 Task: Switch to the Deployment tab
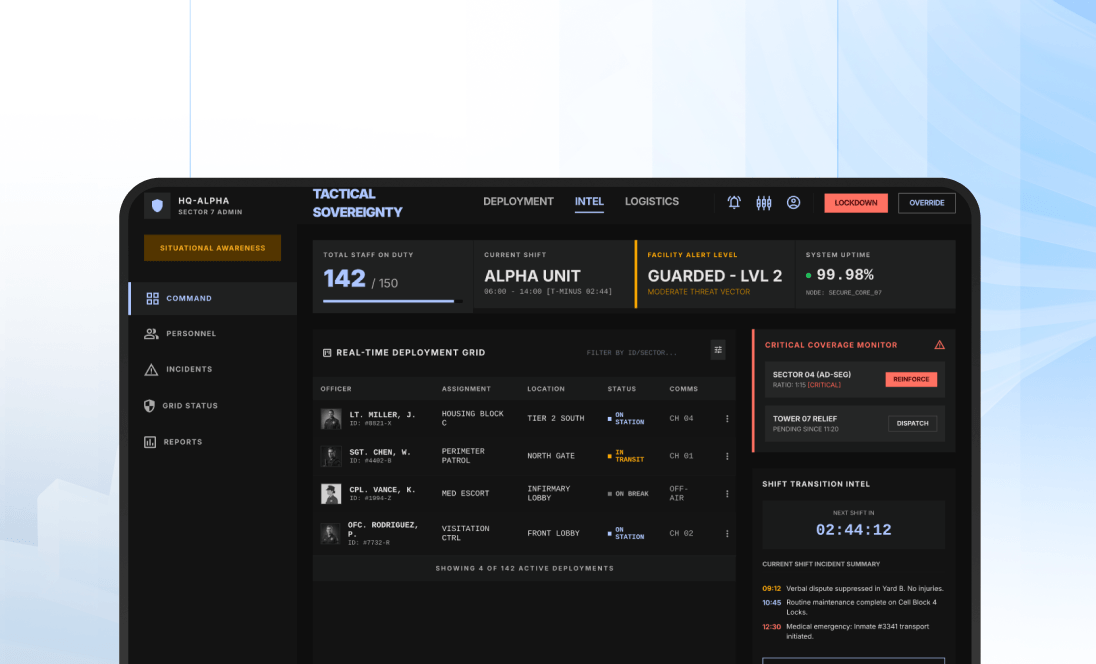pos(518,201)
